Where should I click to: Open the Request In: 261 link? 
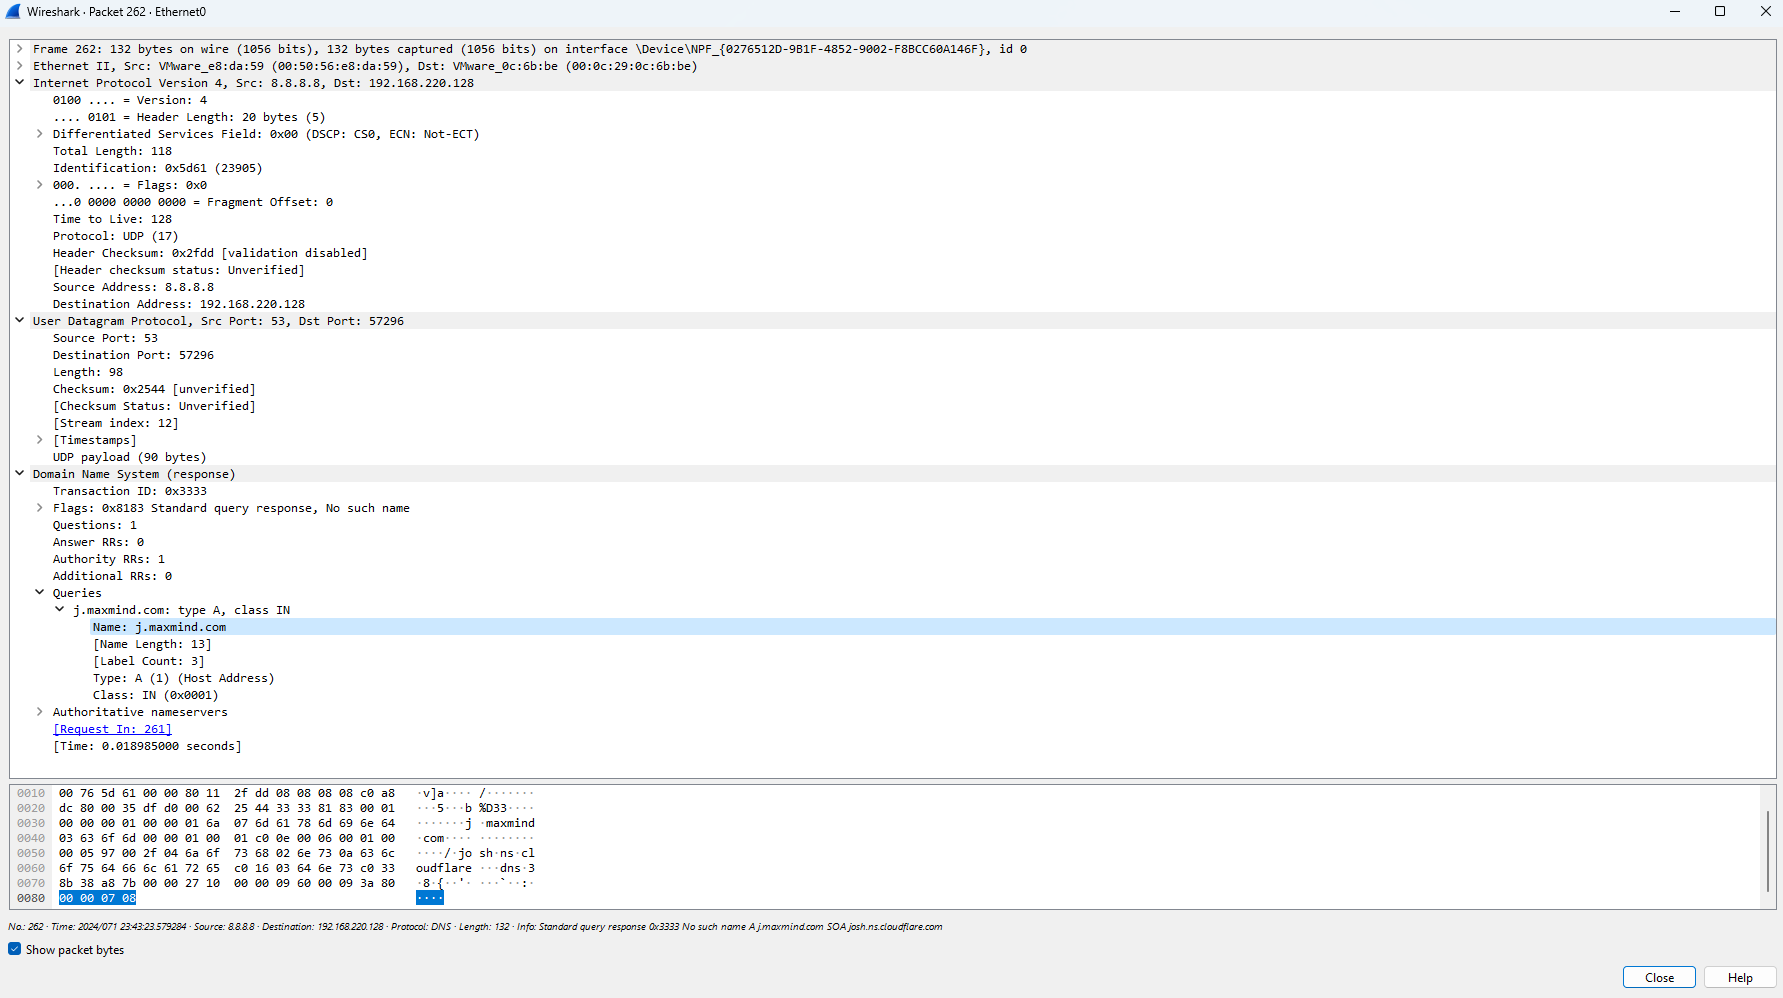pyautogui.click(x=112, y=729)
